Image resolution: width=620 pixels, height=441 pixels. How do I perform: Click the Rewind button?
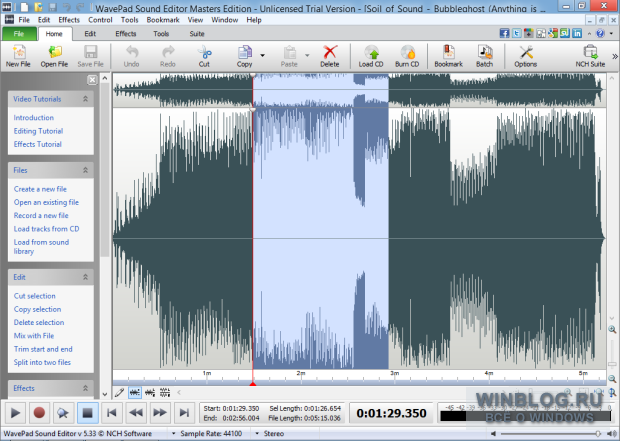click(x=136, y=413)
